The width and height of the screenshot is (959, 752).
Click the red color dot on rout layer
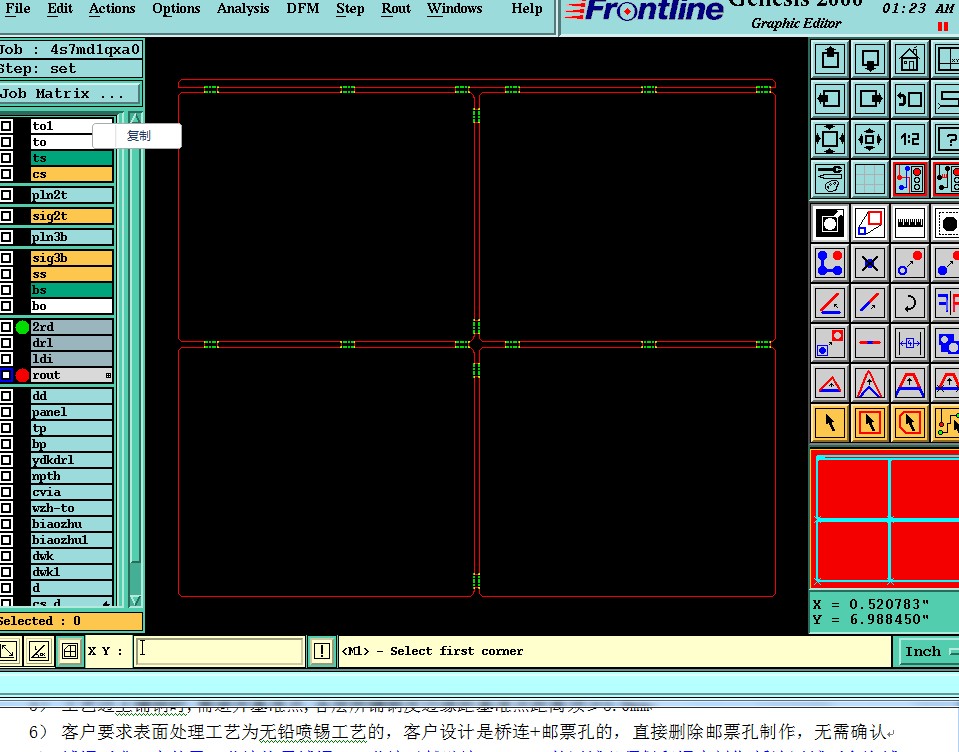[23, 375]
